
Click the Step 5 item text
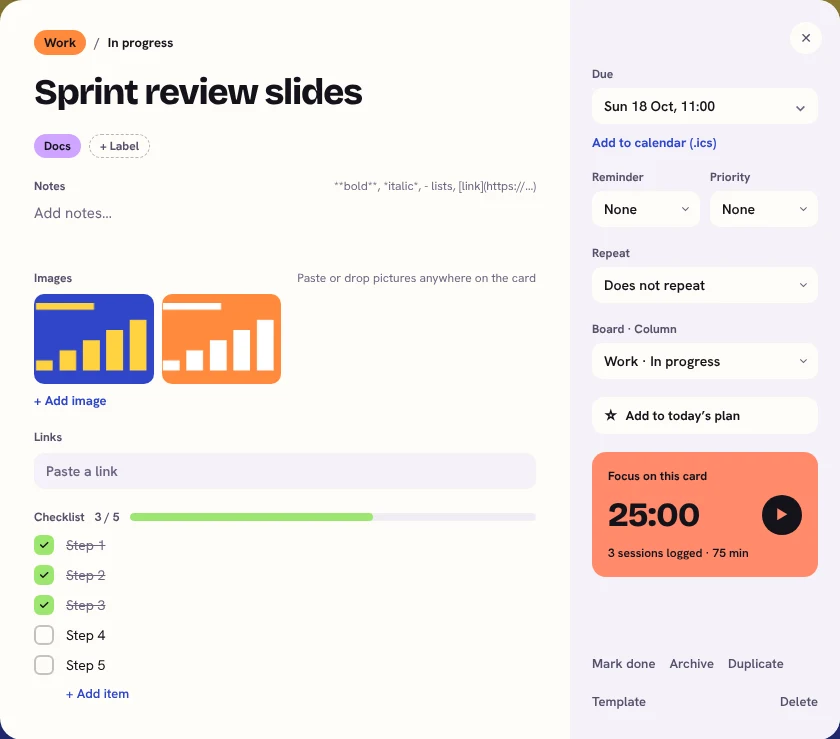pyautogui.click(x=86, y=665)
